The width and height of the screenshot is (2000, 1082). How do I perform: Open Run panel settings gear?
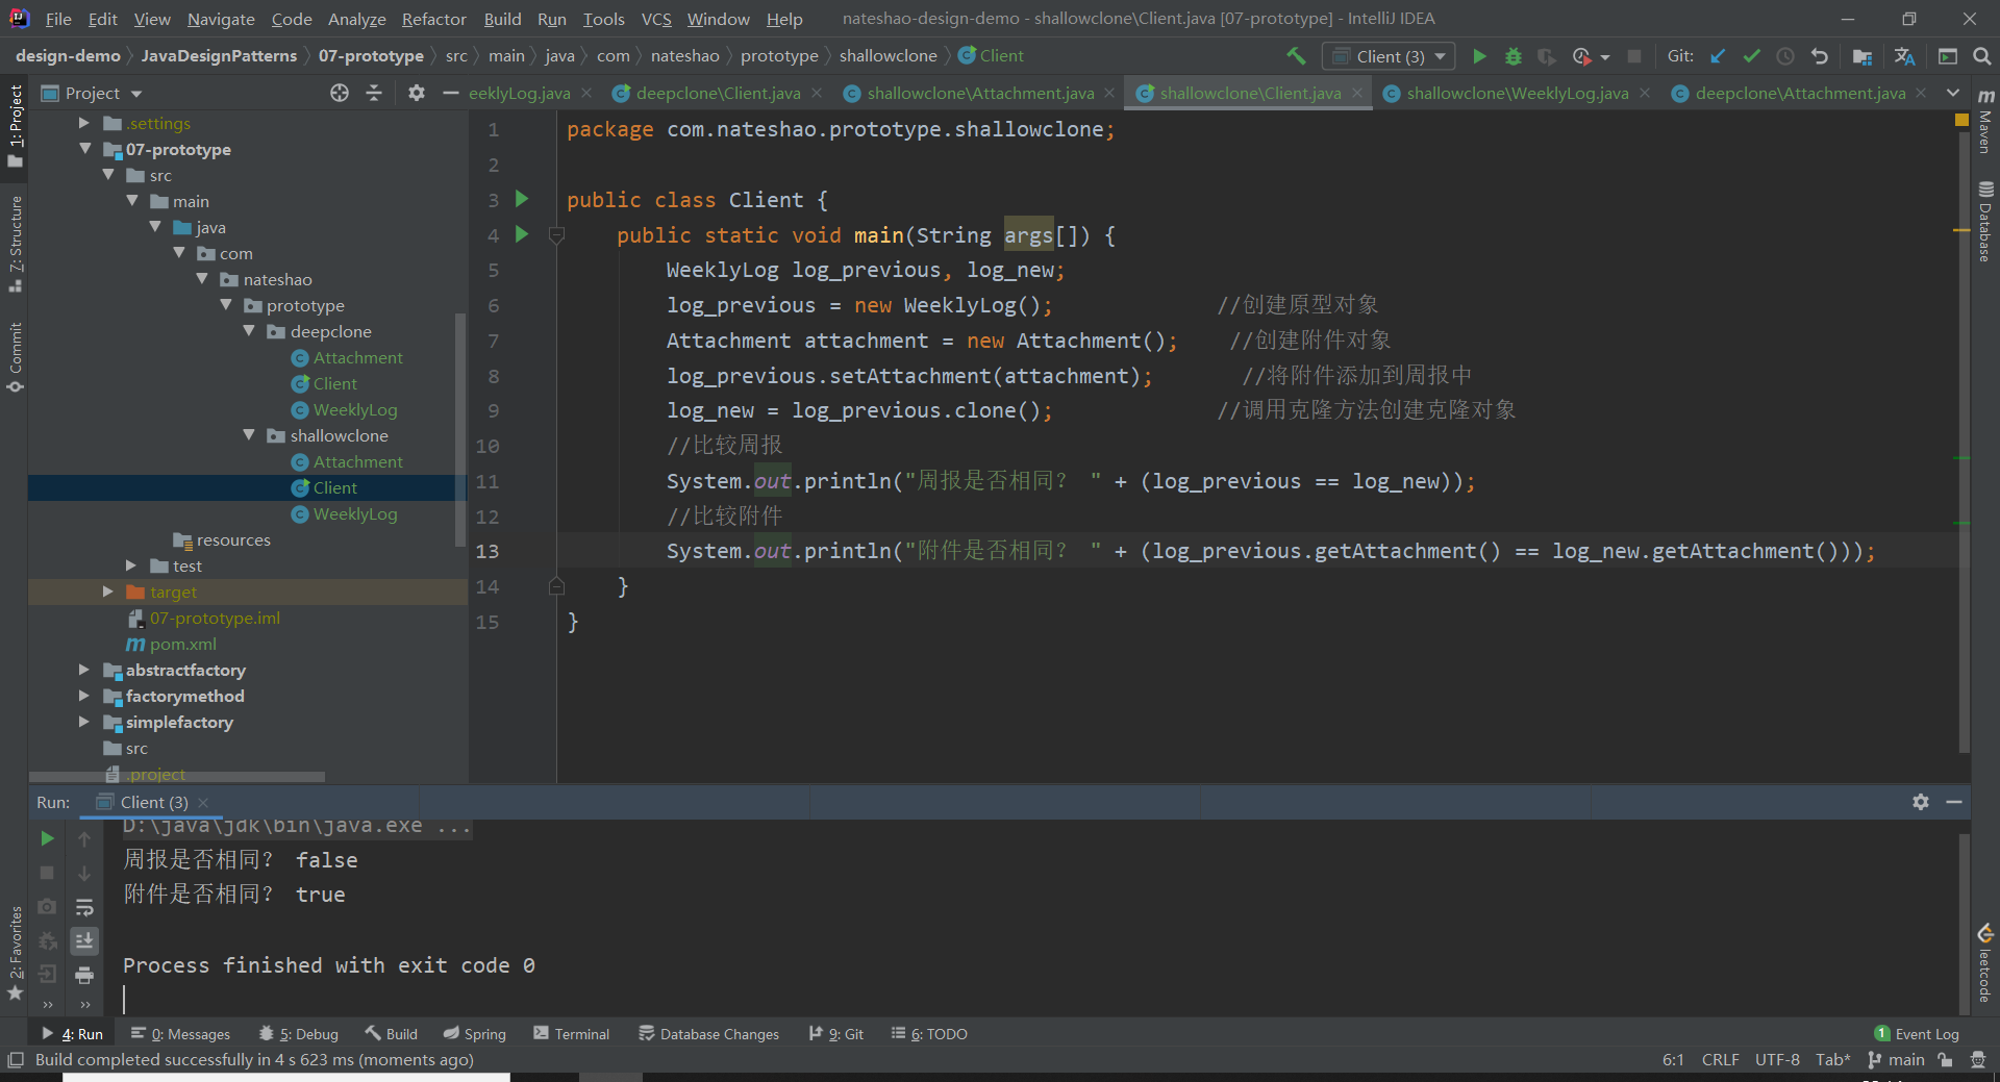1920,802
